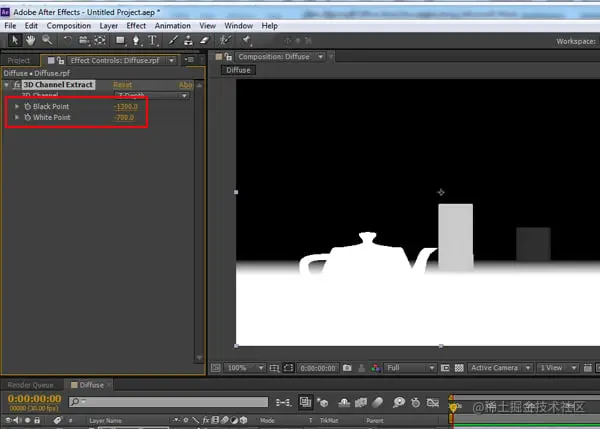
Task: Click Reset on 3D Channel Extract
Action: point(122,85)
